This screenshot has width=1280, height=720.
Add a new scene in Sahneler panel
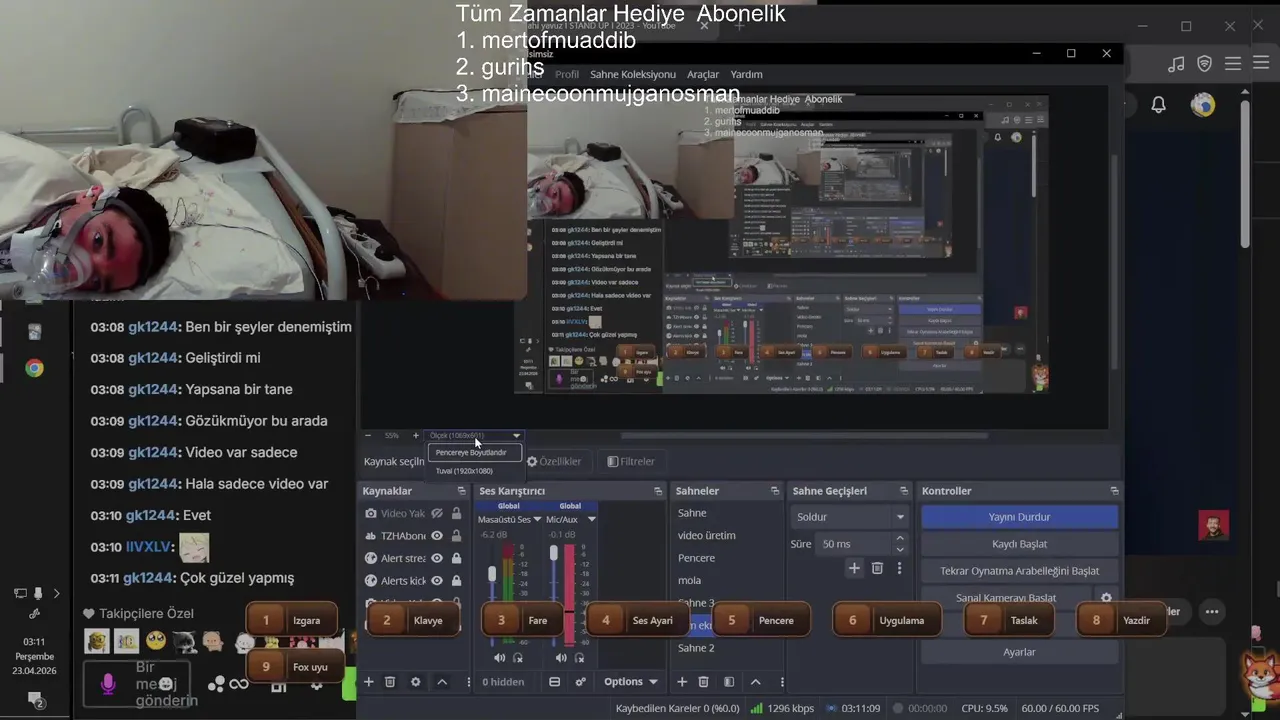pos(682,682)
